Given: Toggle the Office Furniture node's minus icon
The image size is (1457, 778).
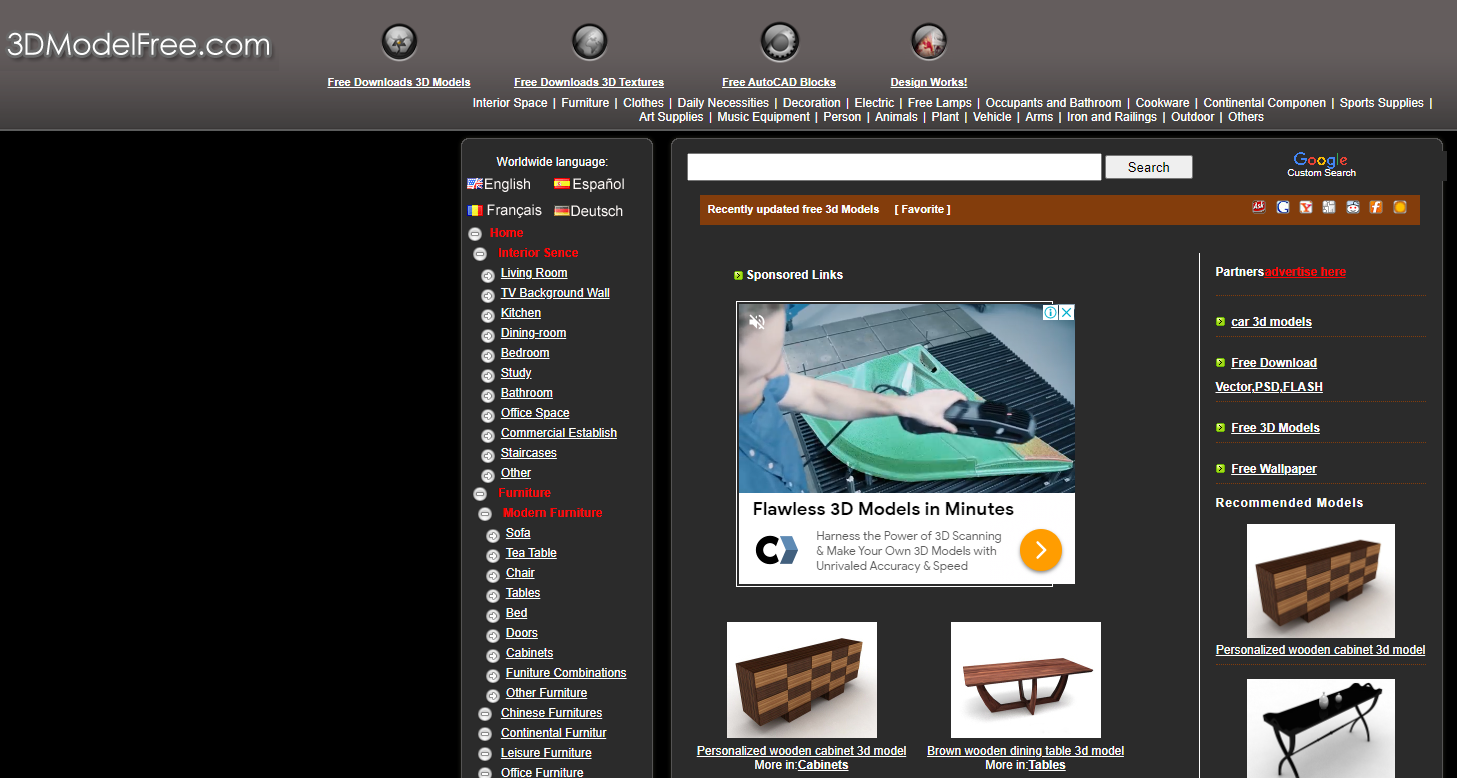Looking at the screenshot, I should [485, 773].
